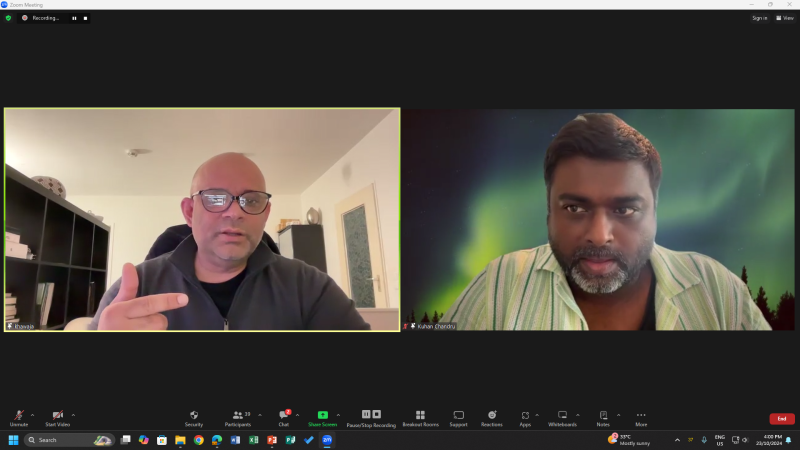The image size is (800, 450).
Task: Open Whiteboards
Action: [562, 416]
